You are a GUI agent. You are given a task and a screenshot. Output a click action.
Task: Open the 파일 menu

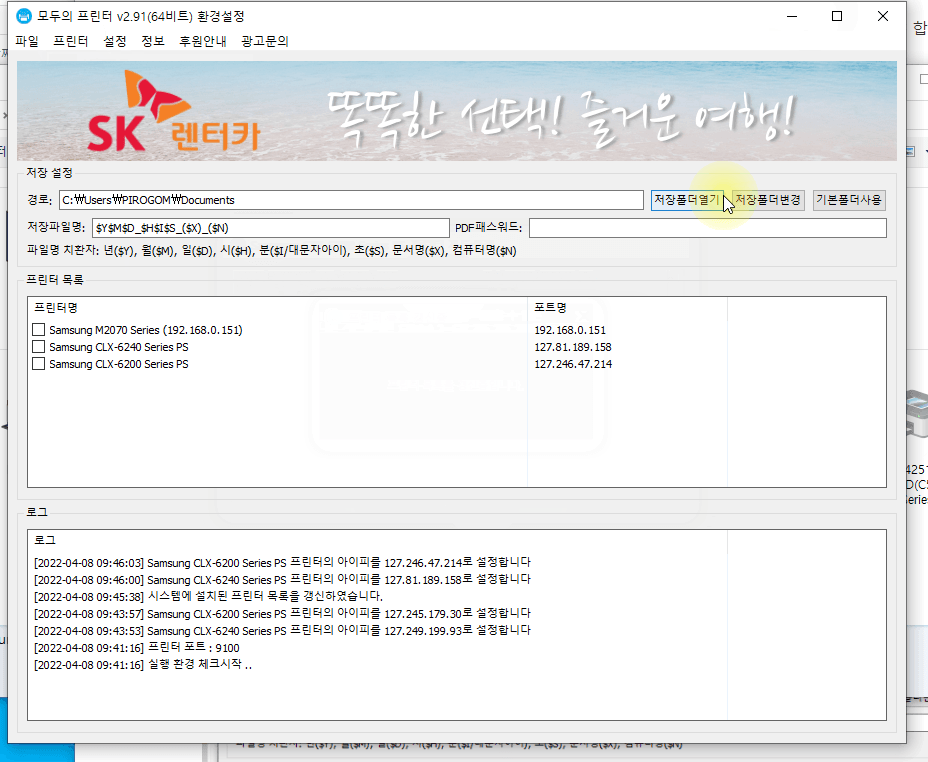(27, 41)
